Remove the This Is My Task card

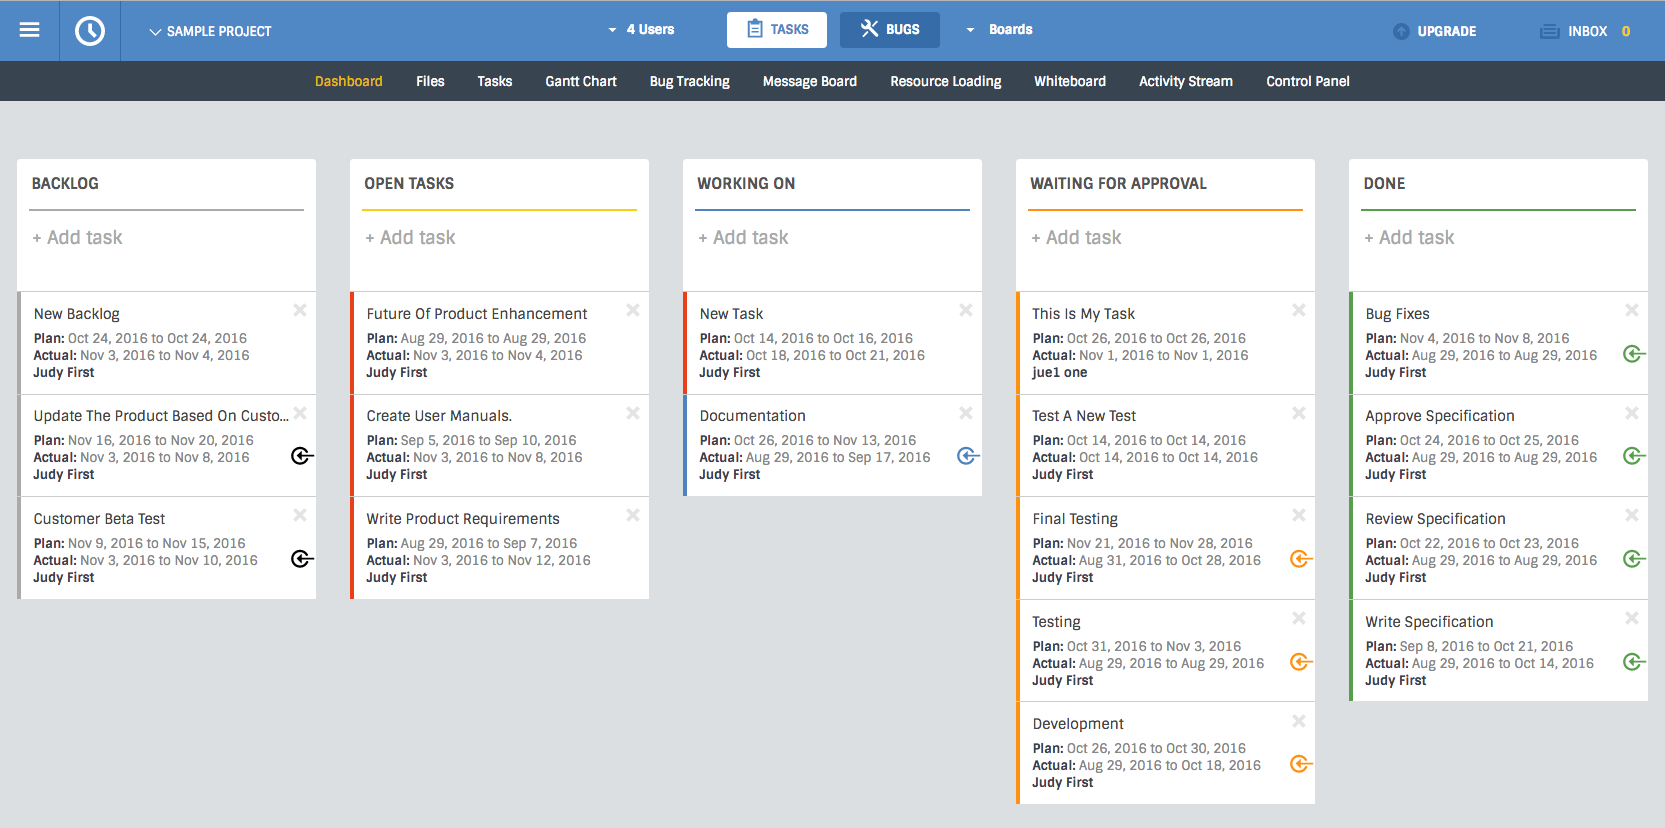coord(1299,310)
